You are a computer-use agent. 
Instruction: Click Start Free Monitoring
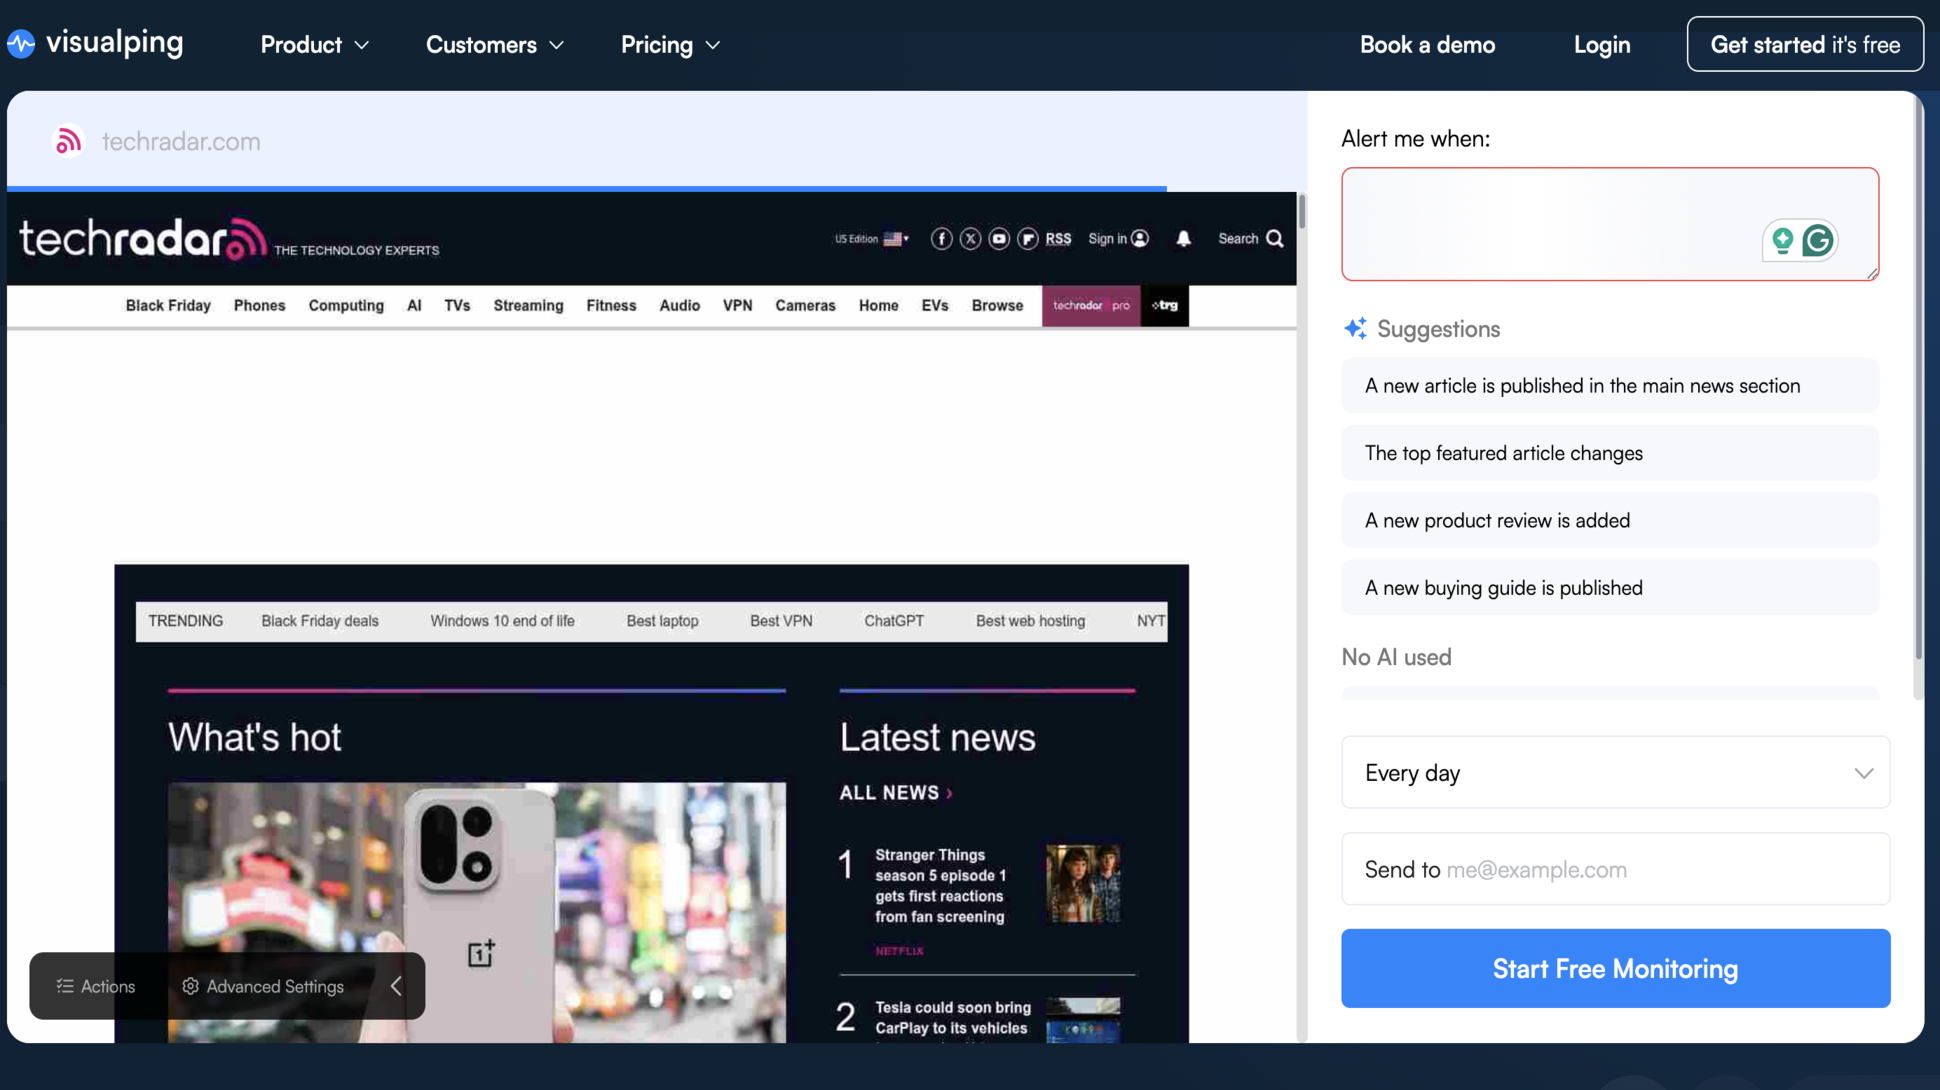1614,968
